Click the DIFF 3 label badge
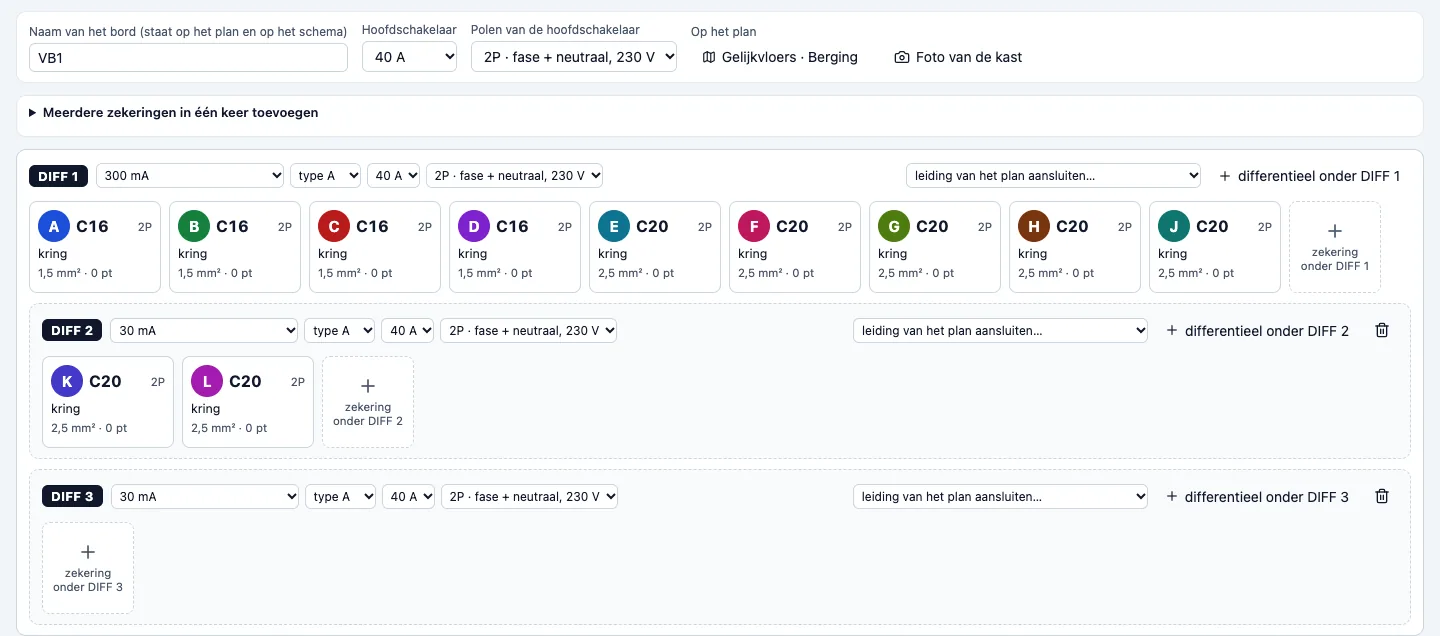The image size is (1440, 636). [72, 496]
